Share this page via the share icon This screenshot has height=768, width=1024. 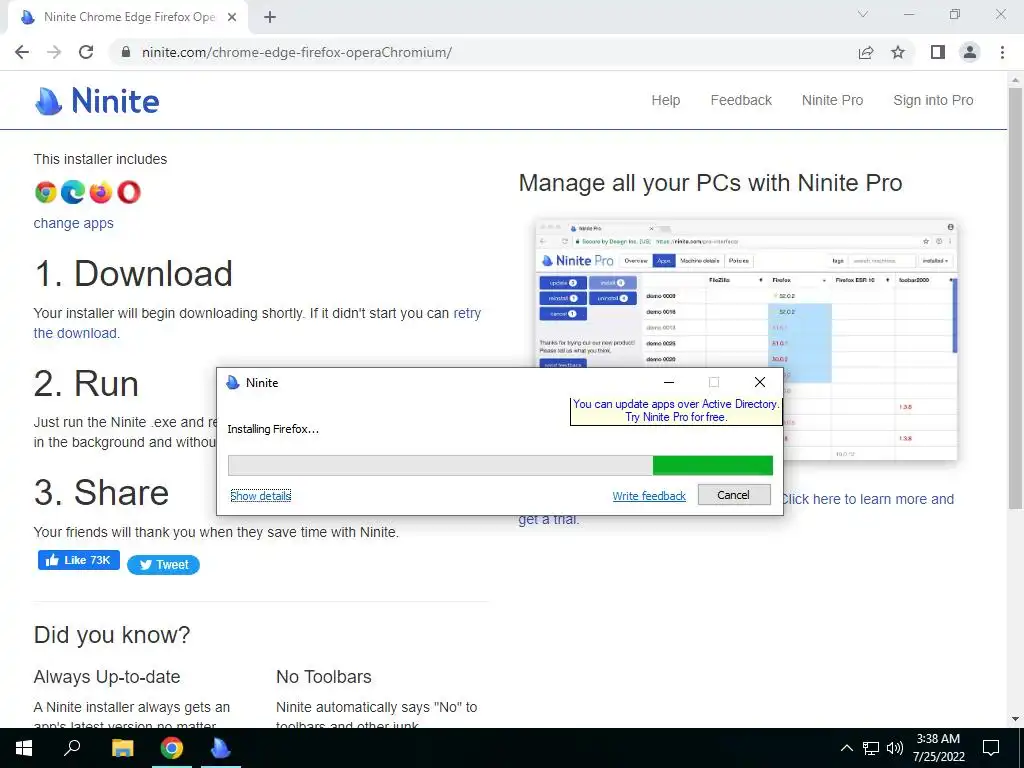tap(866, 52)
